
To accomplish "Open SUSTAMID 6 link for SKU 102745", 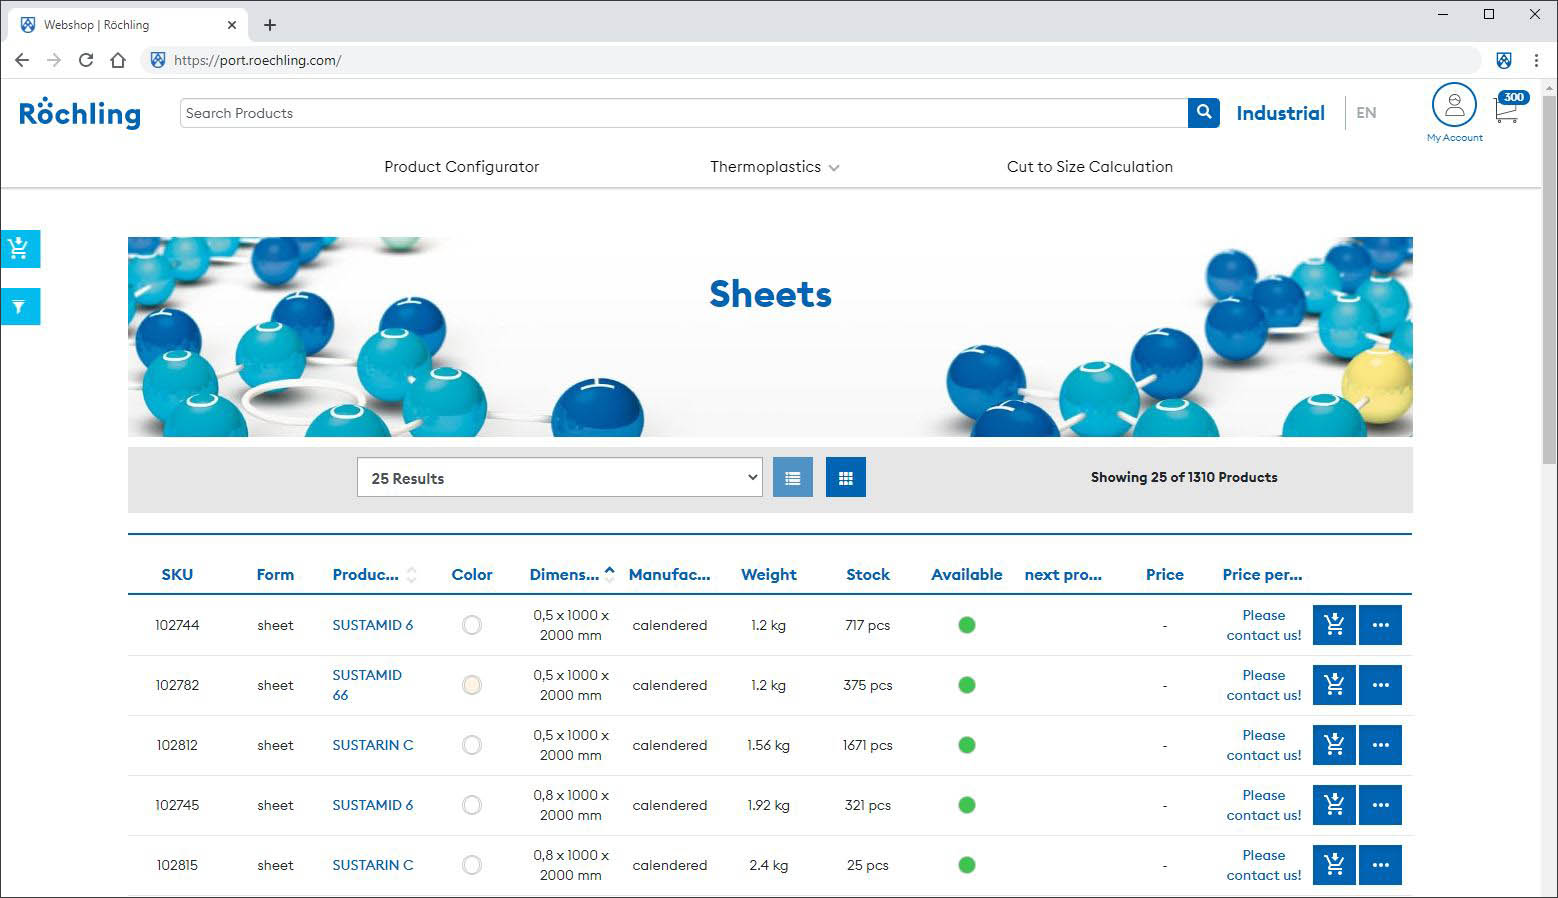I will [373, 805].
